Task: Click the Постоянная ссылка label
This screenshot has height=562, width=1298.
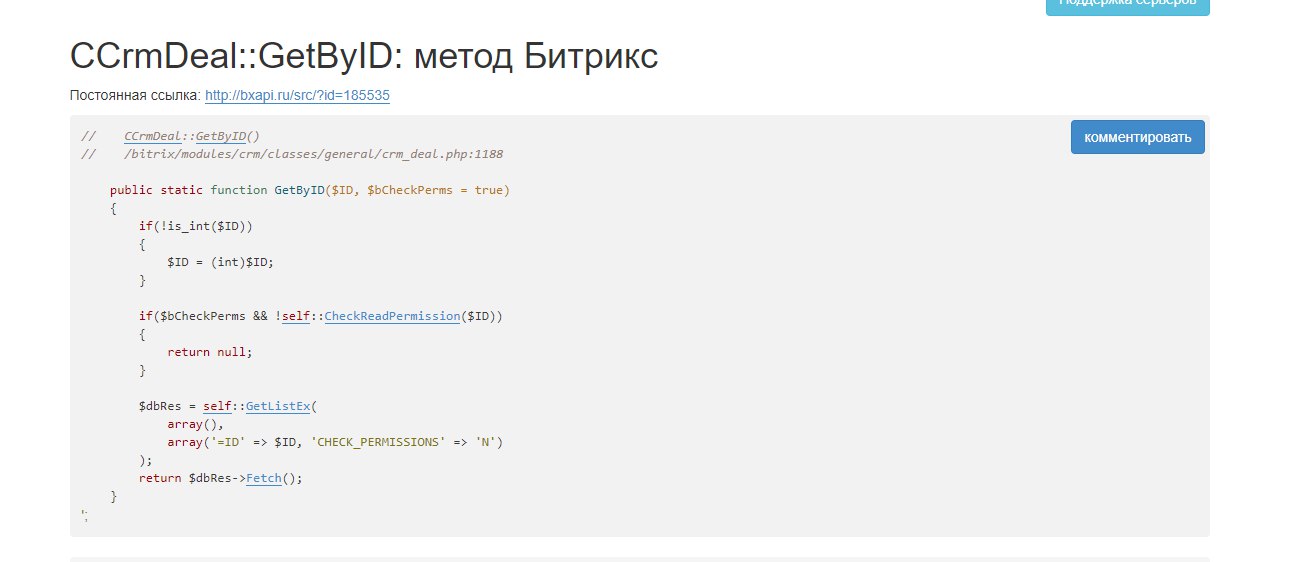Action: (134, 96)
